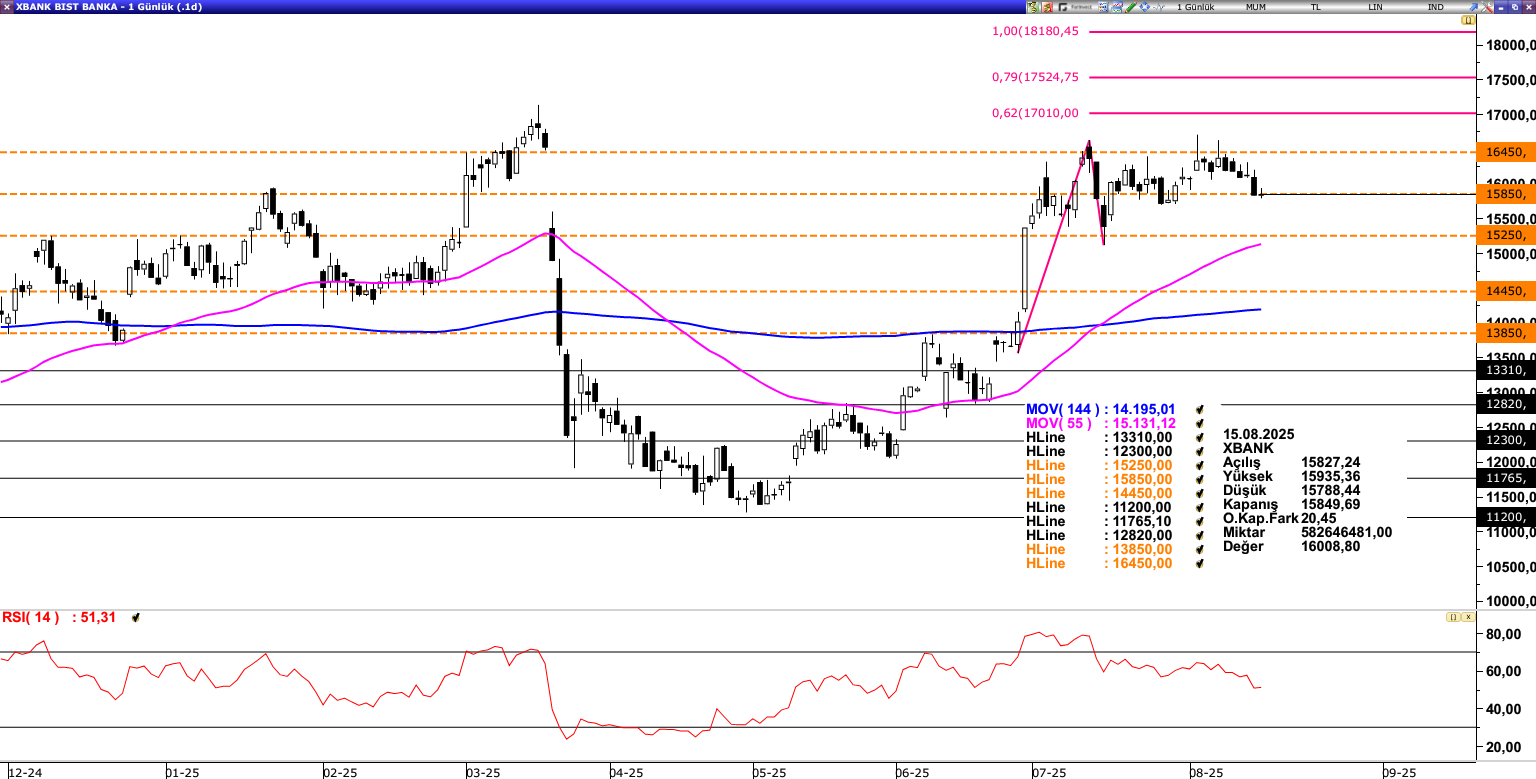
Task: Click yellow badge icon in RSI panel corner
Action: point(1453,617)
